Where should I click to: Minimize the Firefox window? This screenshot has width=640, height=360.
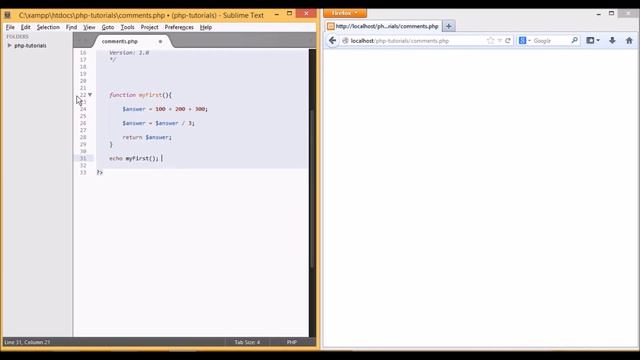click(598, 14)
